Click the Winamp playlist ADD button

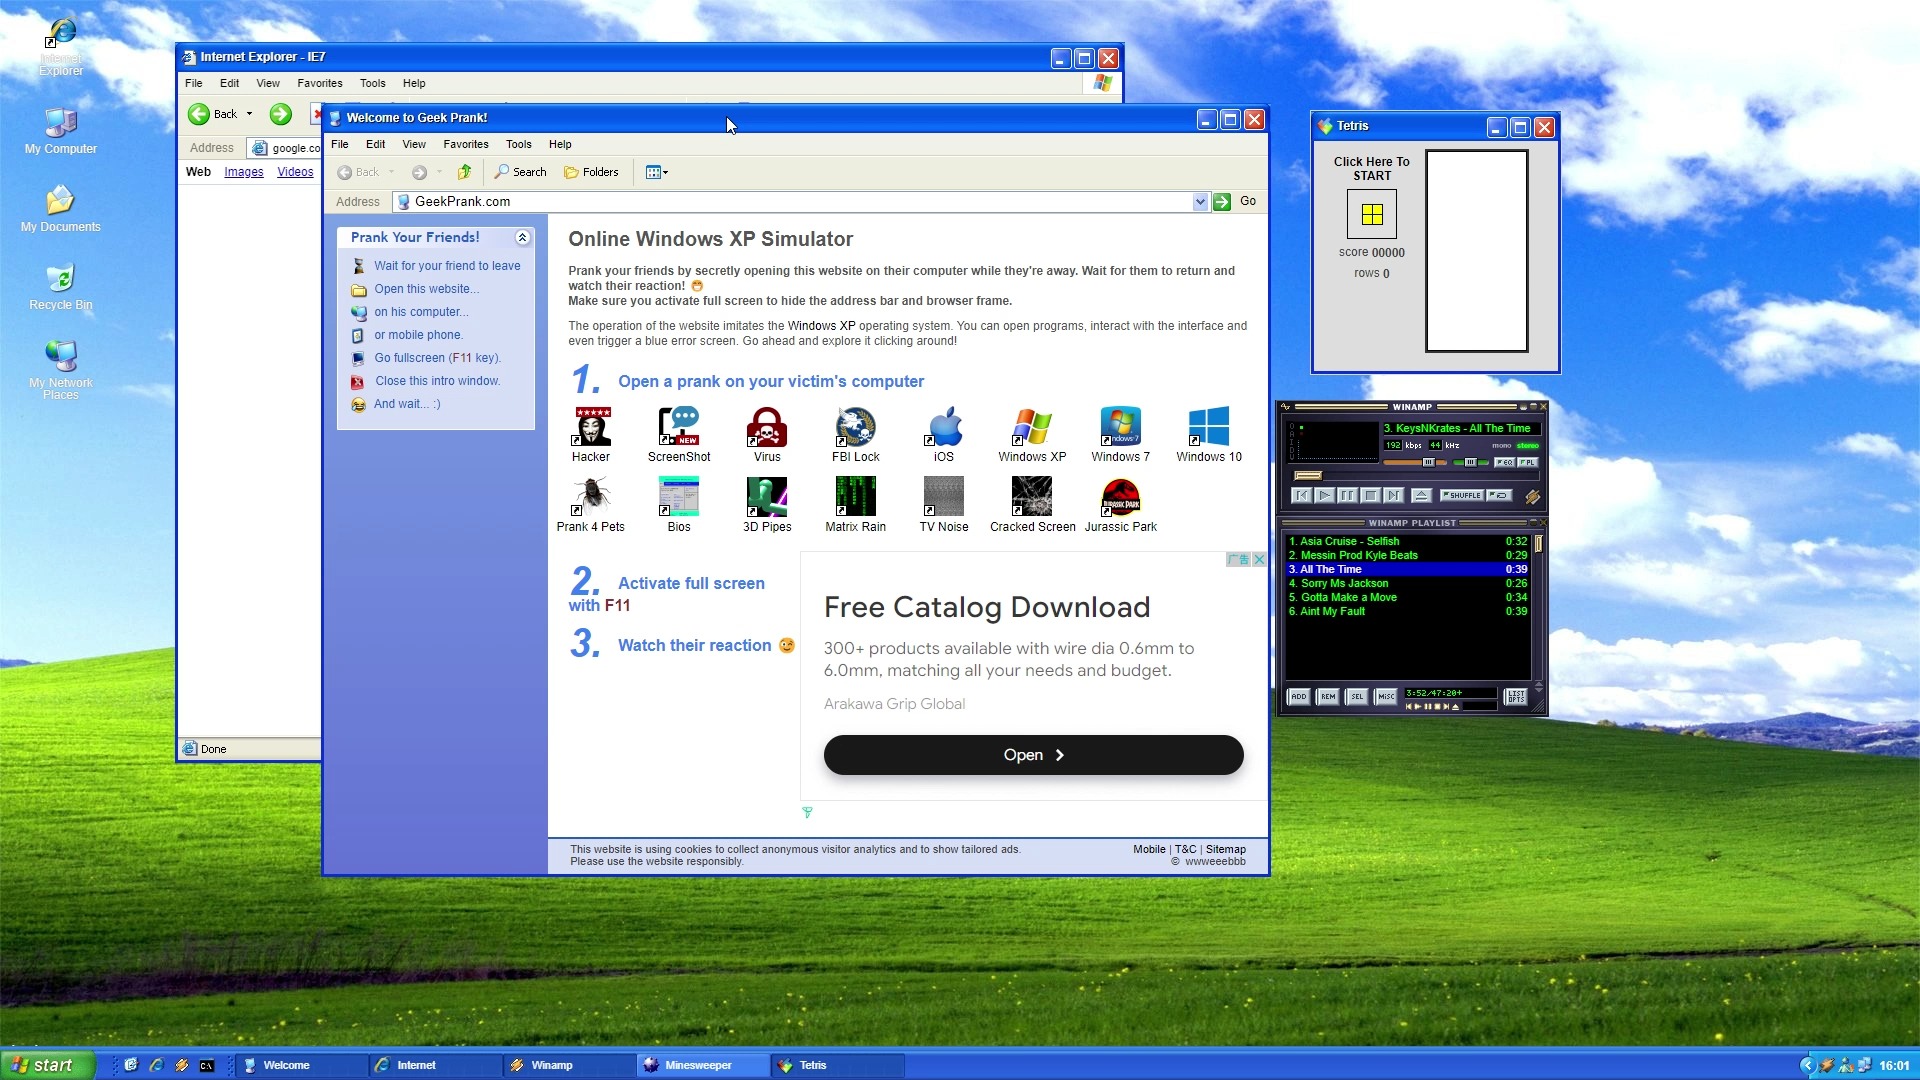[x=1298, y=697]
